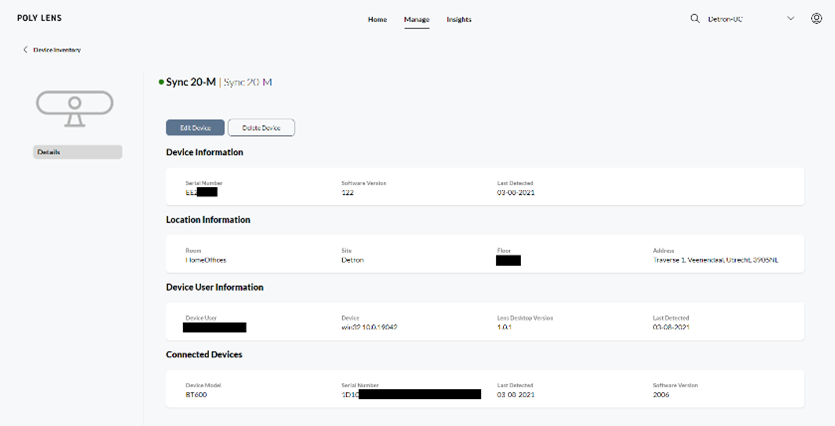Image resolution: width=835 pixels, height=426 pixels.
Task: Click the back arrow beside Device Inventory
Action: click(x=26, y=49)
